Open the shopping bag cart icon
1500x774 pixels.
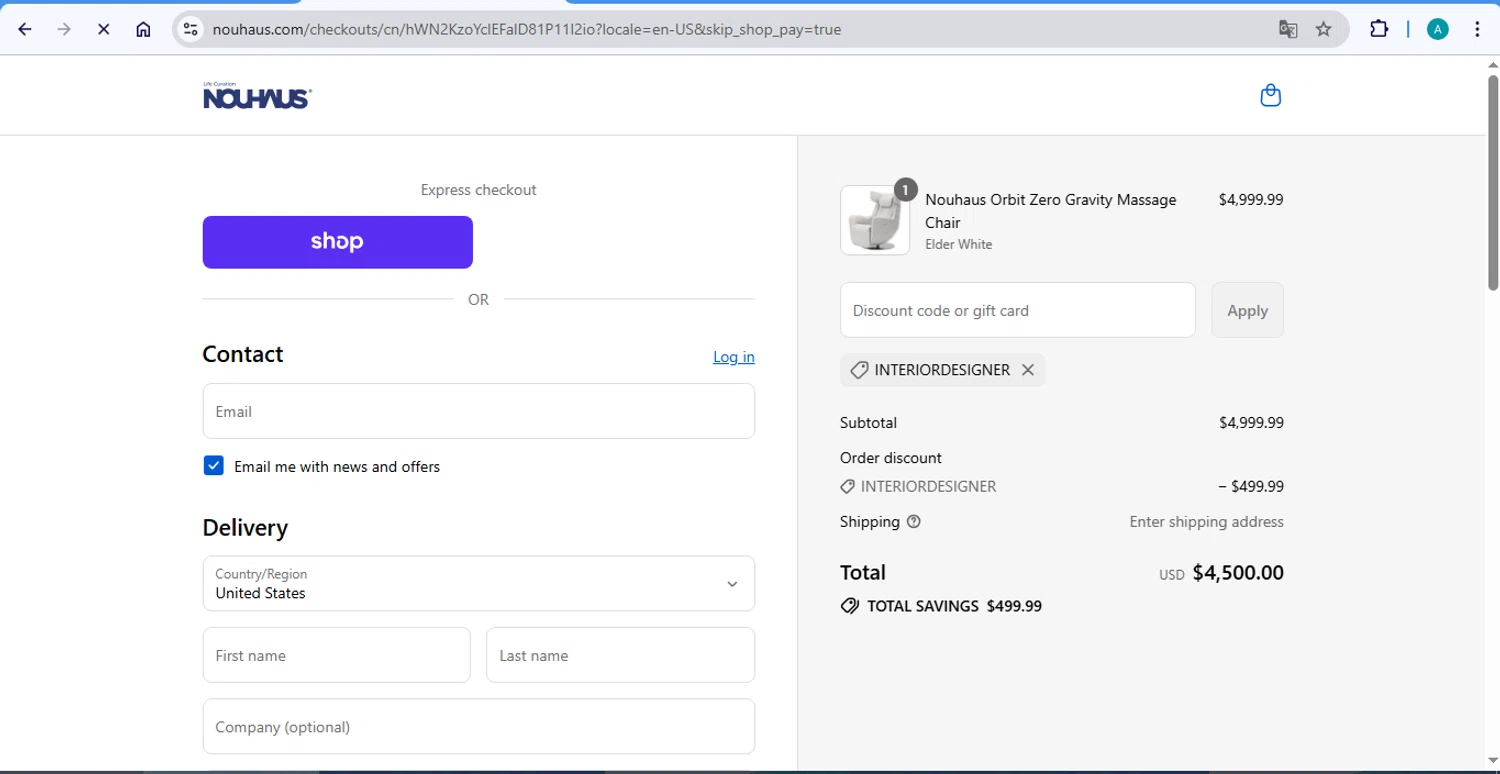1271,96
